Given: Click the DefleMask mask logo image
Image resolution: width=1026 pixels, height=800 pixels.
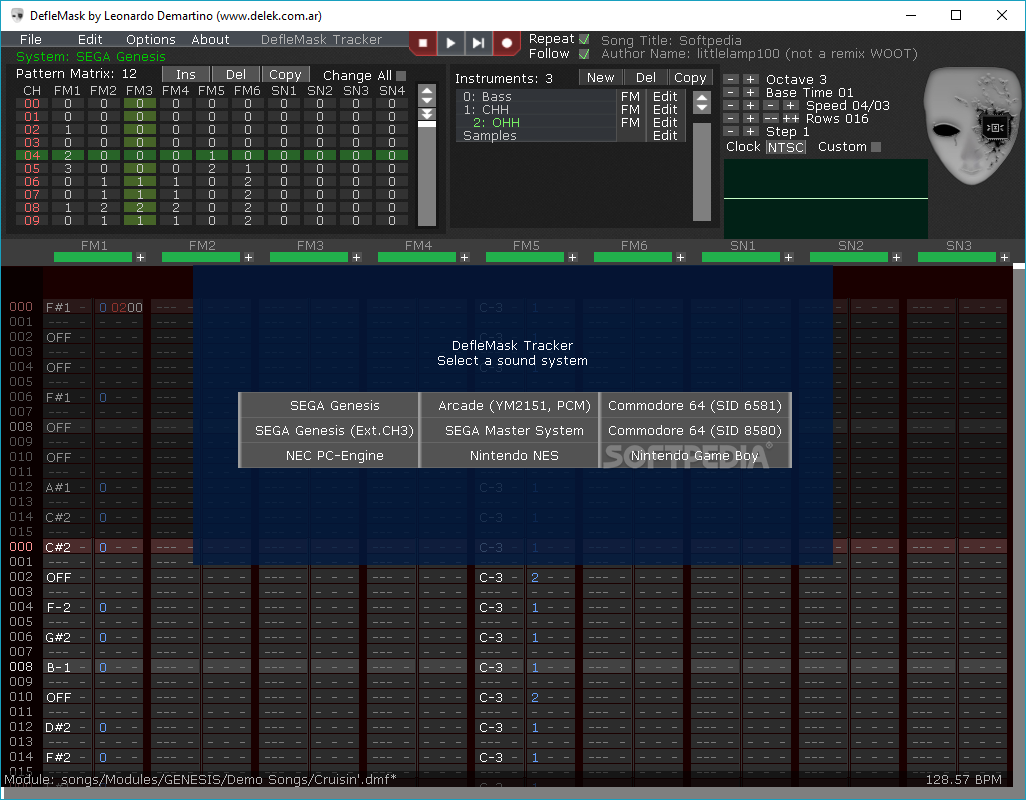Looking at the screenshot, I should [x=971, y=126].
